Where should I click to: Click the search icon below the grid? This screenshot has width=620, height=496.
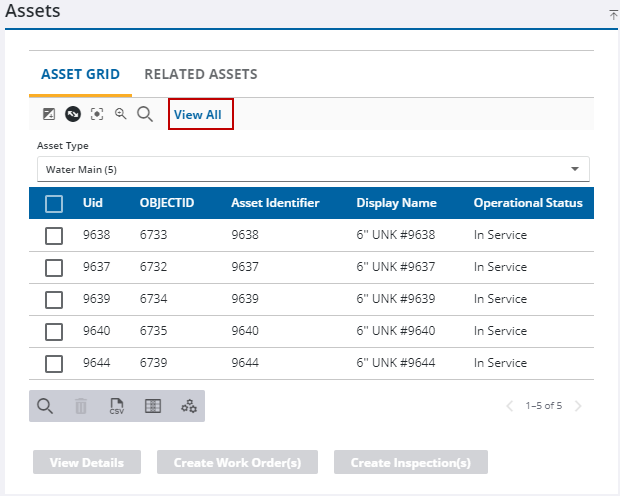(45, 406)
